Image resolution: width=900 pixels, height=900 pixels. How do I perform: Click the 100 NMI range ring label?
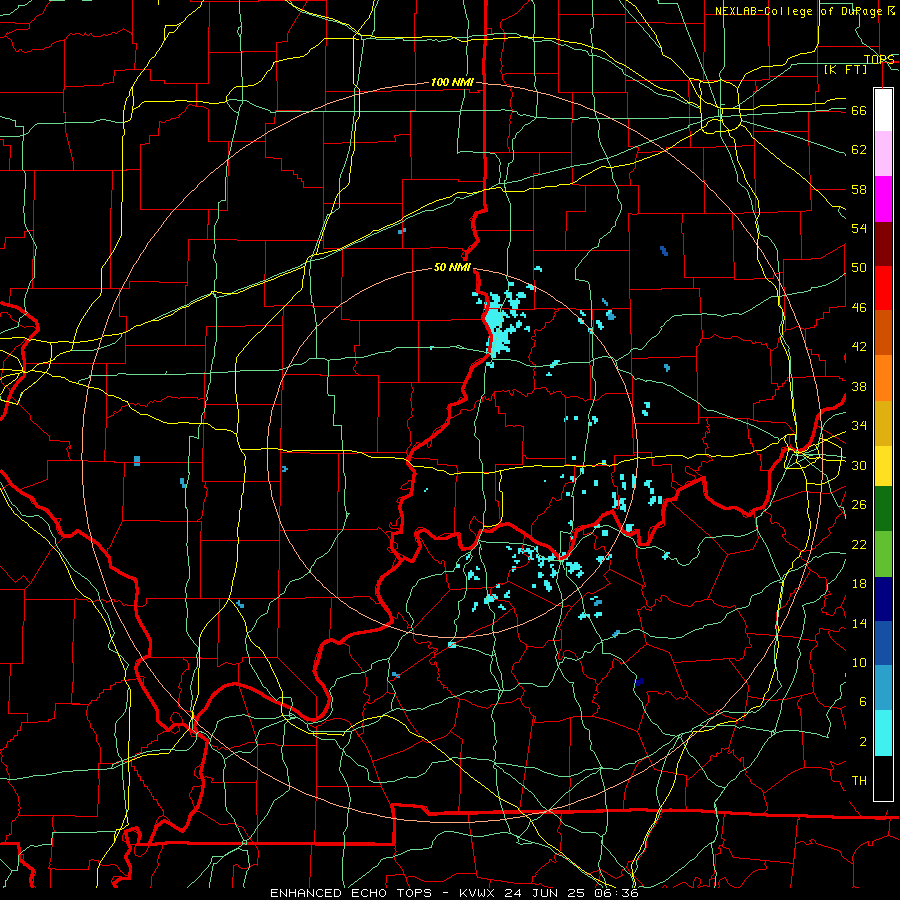(452, 83)
